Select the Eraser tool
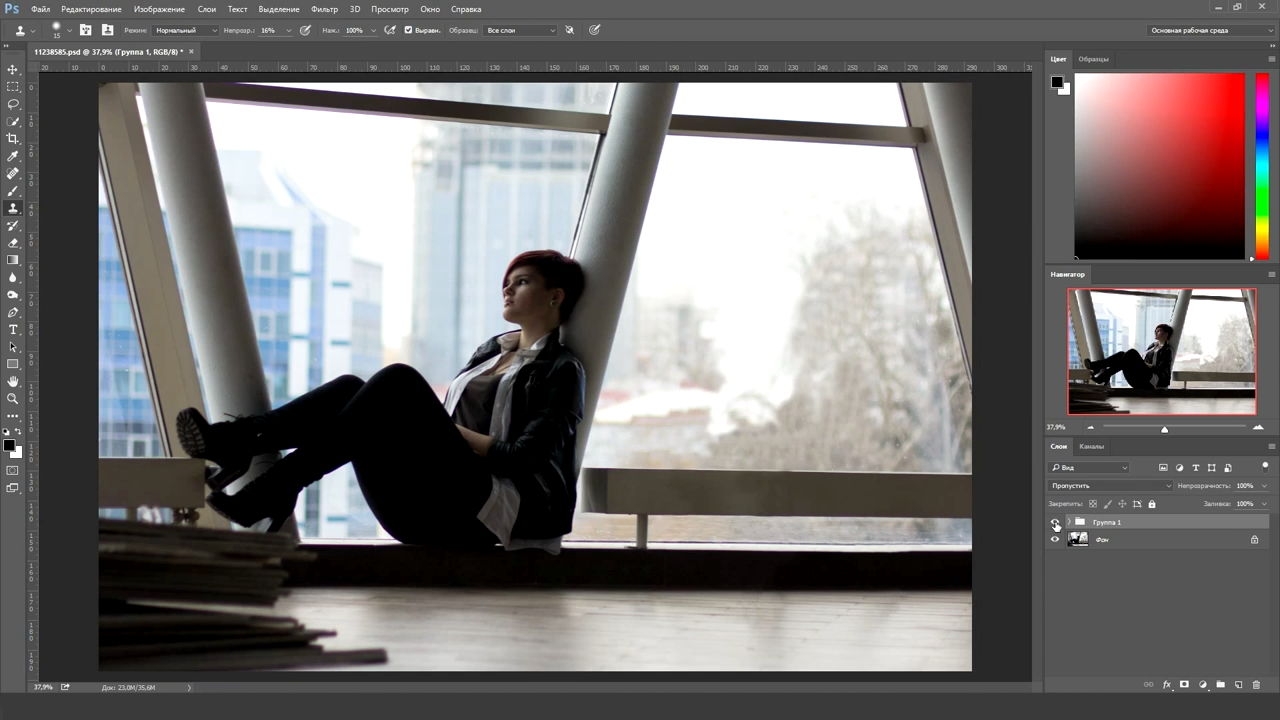The image size is (1280, 720). [13, 243]
